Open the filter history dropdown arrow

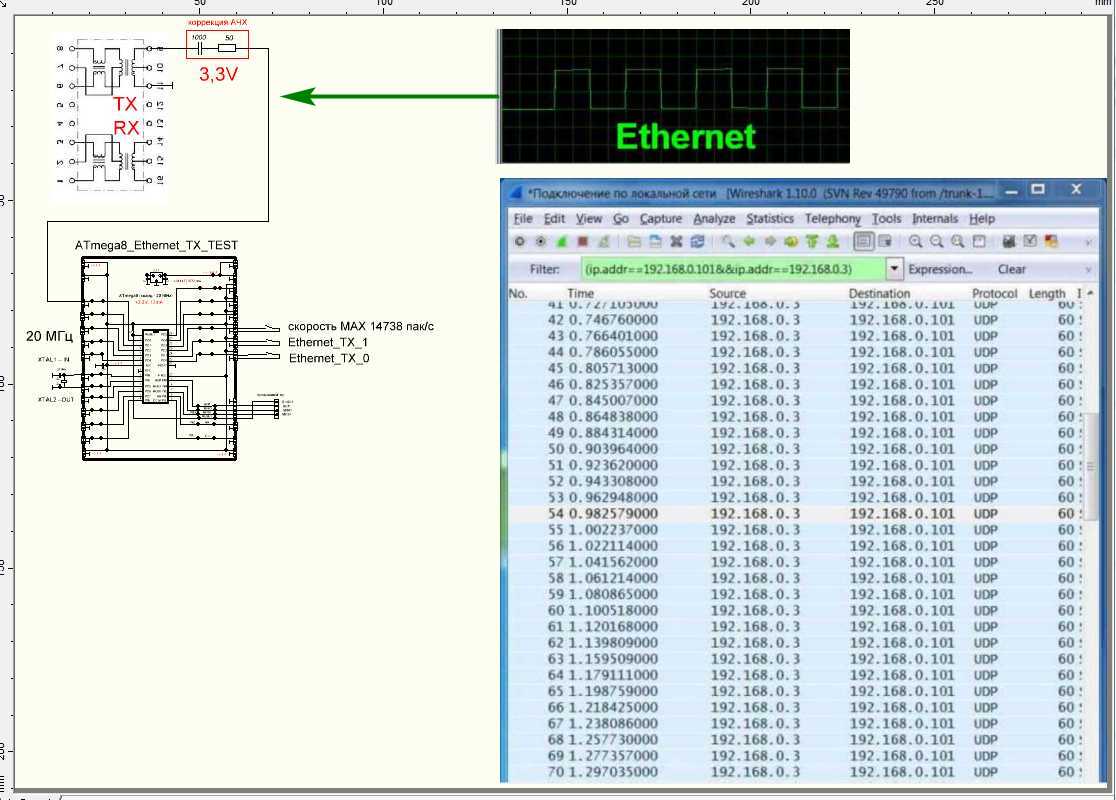click(894, 269)
